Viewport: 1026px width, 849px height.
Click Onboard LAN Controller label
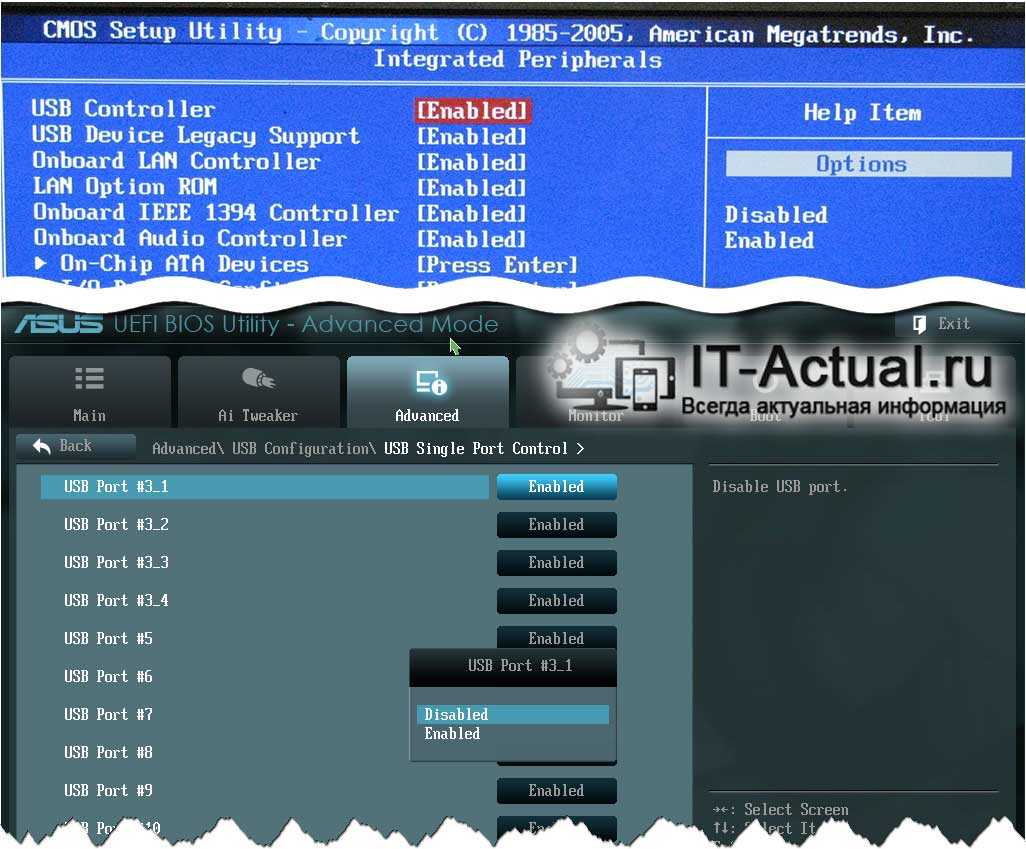point(177,161)
